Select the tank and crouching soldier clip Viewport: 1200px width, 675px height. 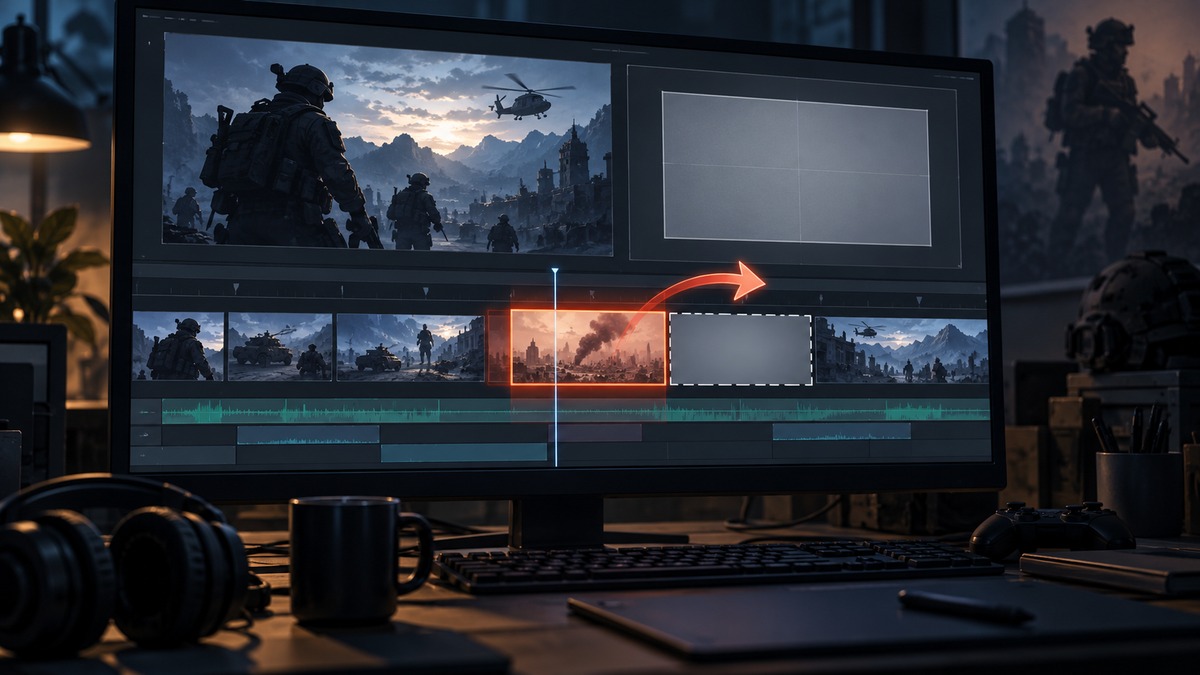(x=280, y=347)
